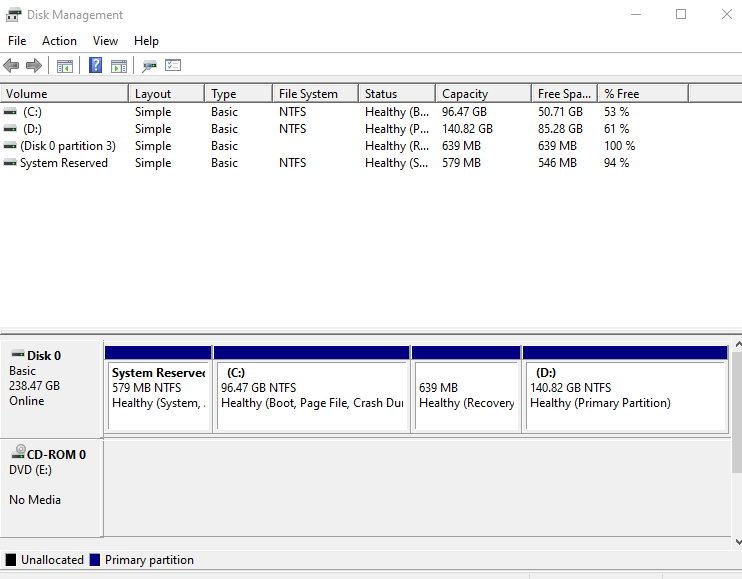742x579 pixels.
Task: Click the 100 % free cell
Action: click(x=619, y=146)
